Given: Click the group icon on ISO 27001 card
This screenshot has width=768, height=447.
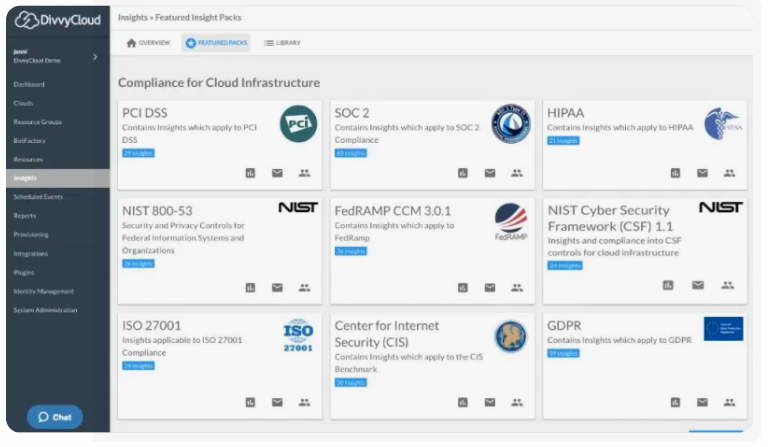Looking at the screenshot, I should point(304,402).
